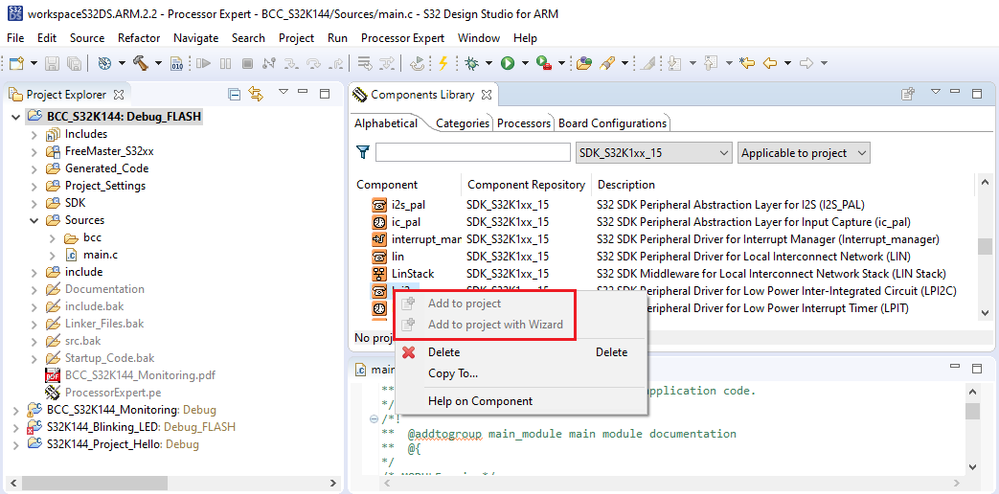999x494 pixels.
Task: Switch to the Categories tab
Action: [x=462, y=123]
